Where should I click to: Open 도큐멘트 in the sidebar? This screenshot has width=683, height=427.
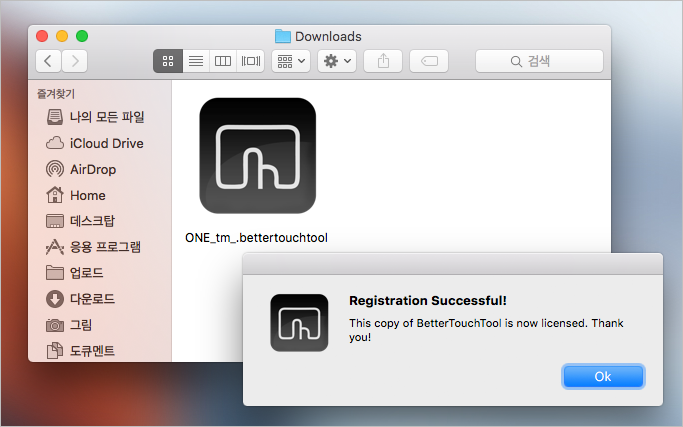(100, 350)
